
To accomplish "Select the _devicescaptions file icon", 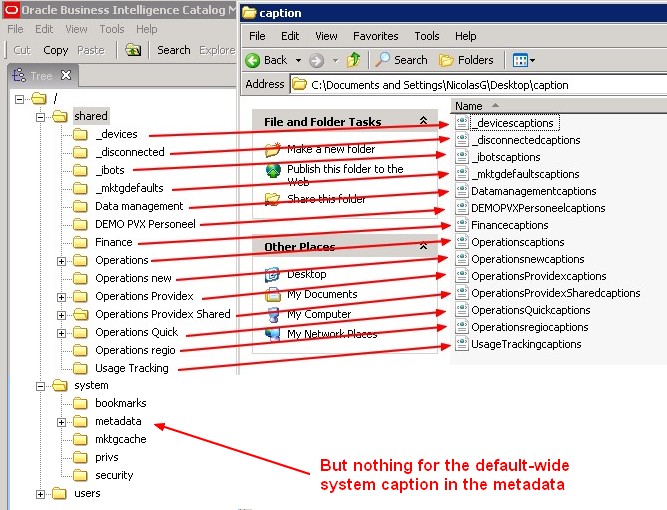I will tap(462, 123).
